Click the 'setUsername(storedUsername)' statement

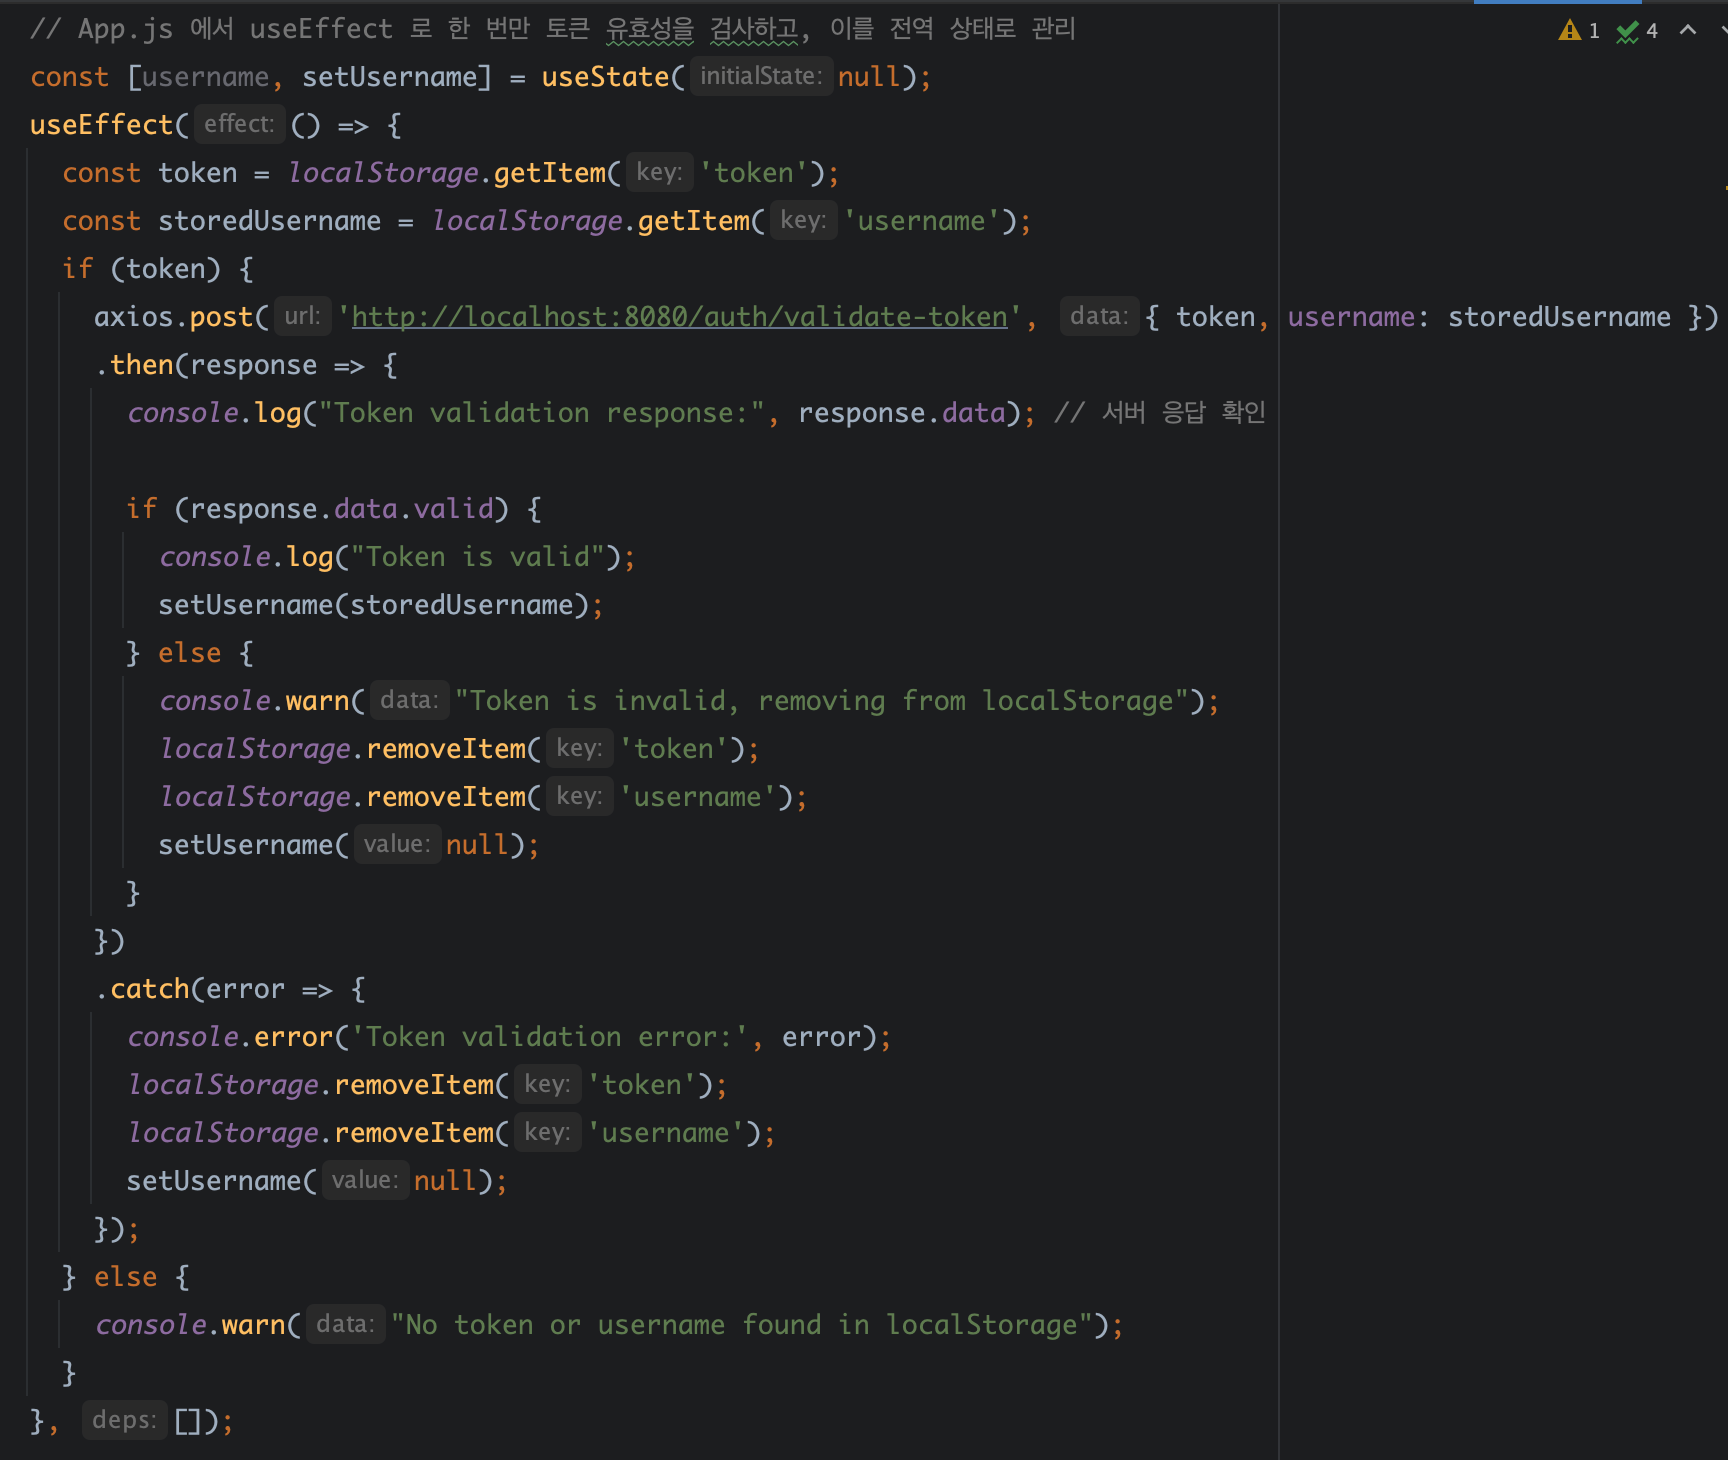(x=380, y=605)
